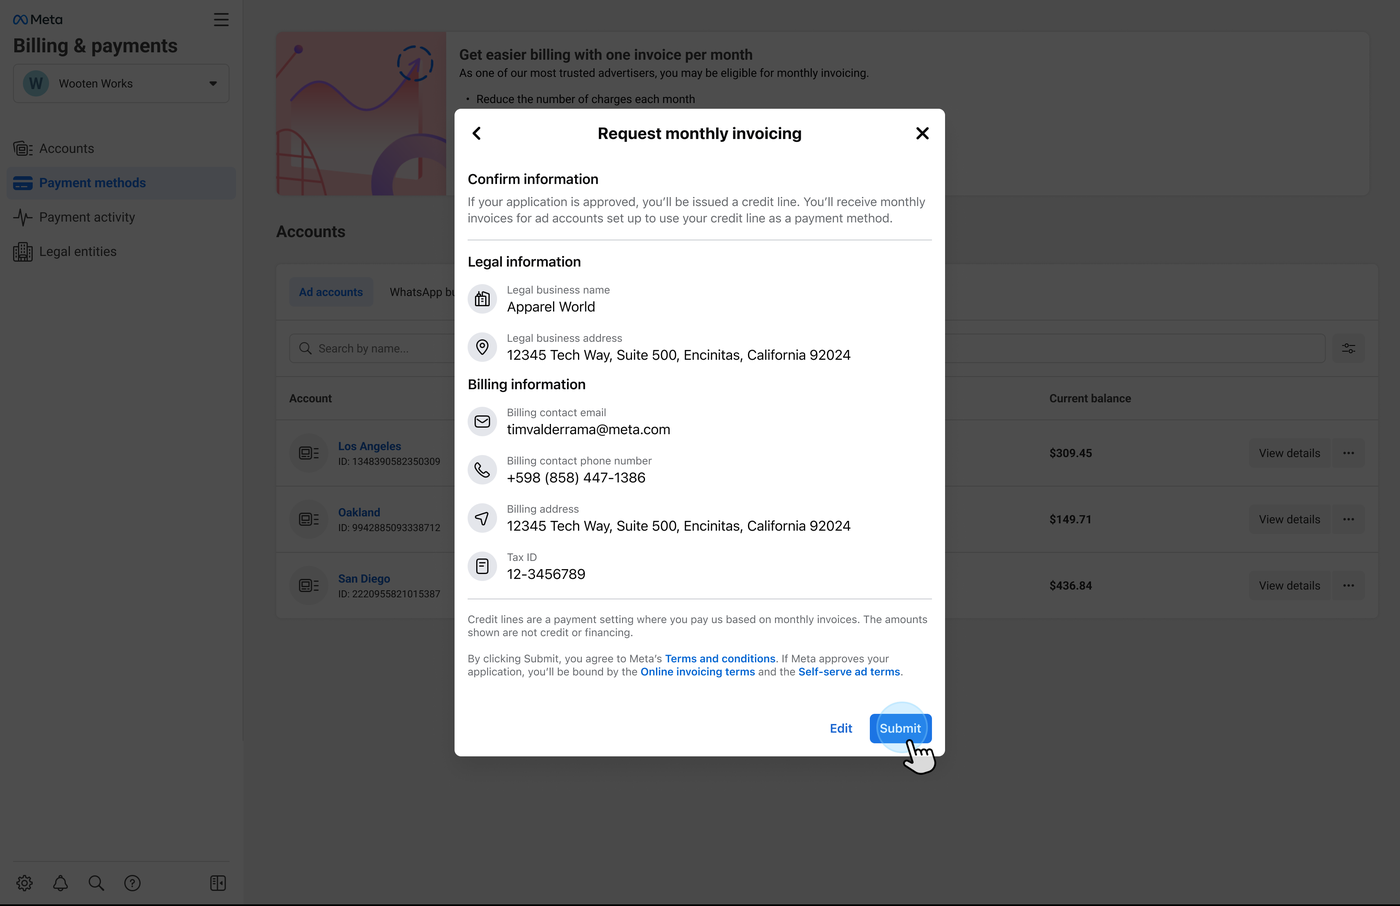This screenshot has width=1400, height=906.
Task: Click the Tax ID value 12-3456789
Action: 546,574
